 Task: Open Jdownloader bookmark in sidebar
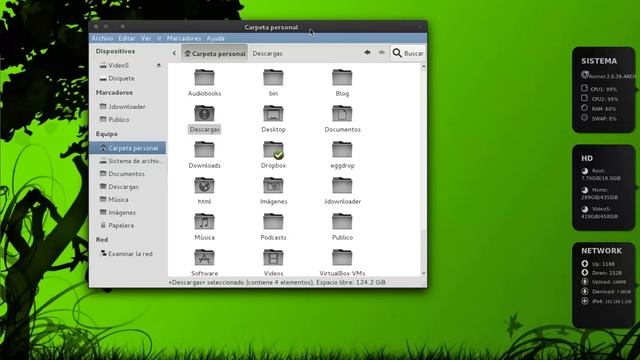(127, 107)
